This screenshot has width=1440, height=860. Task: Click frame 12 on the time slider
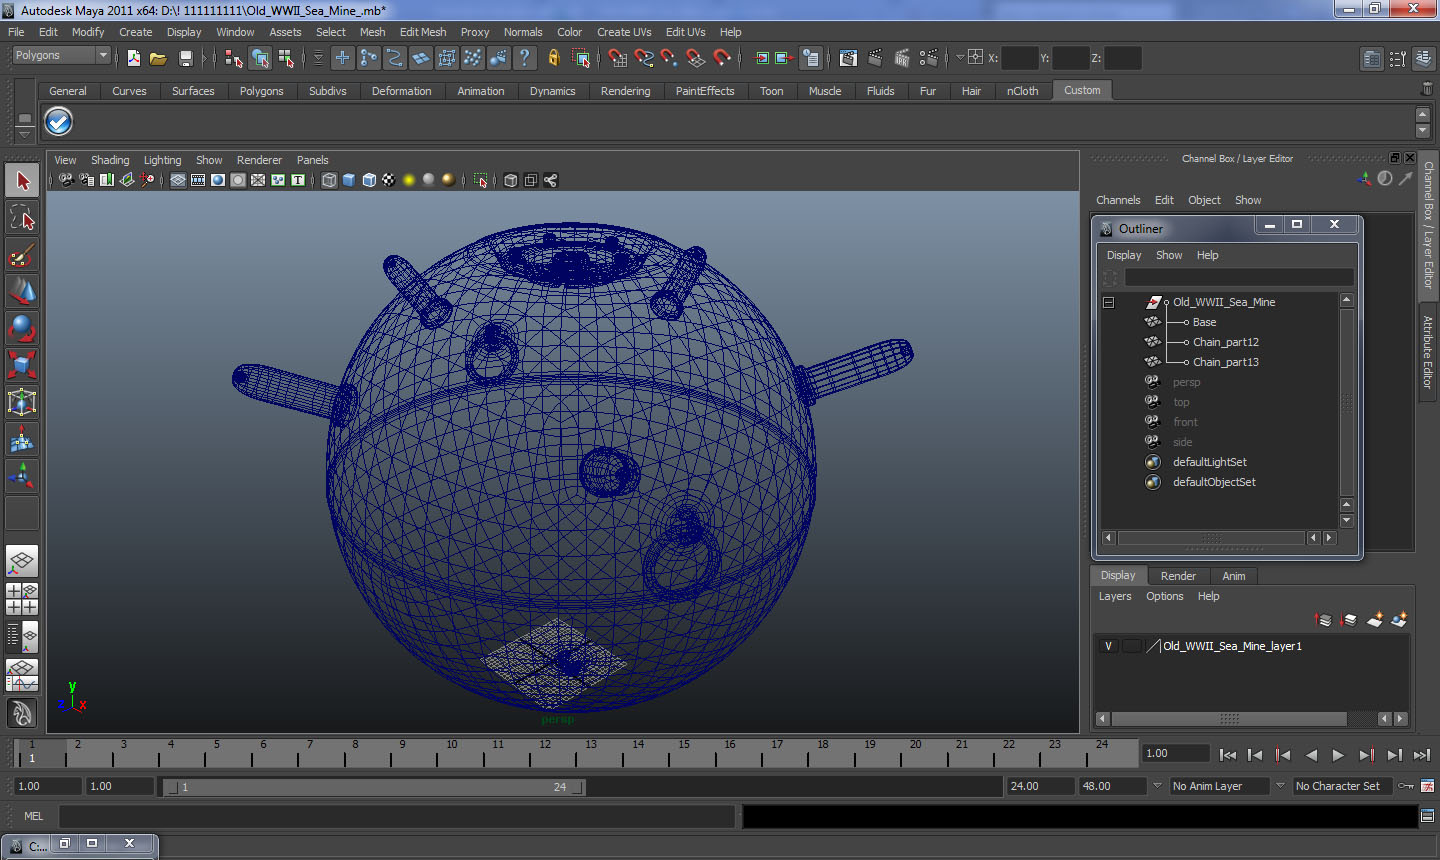544,752
